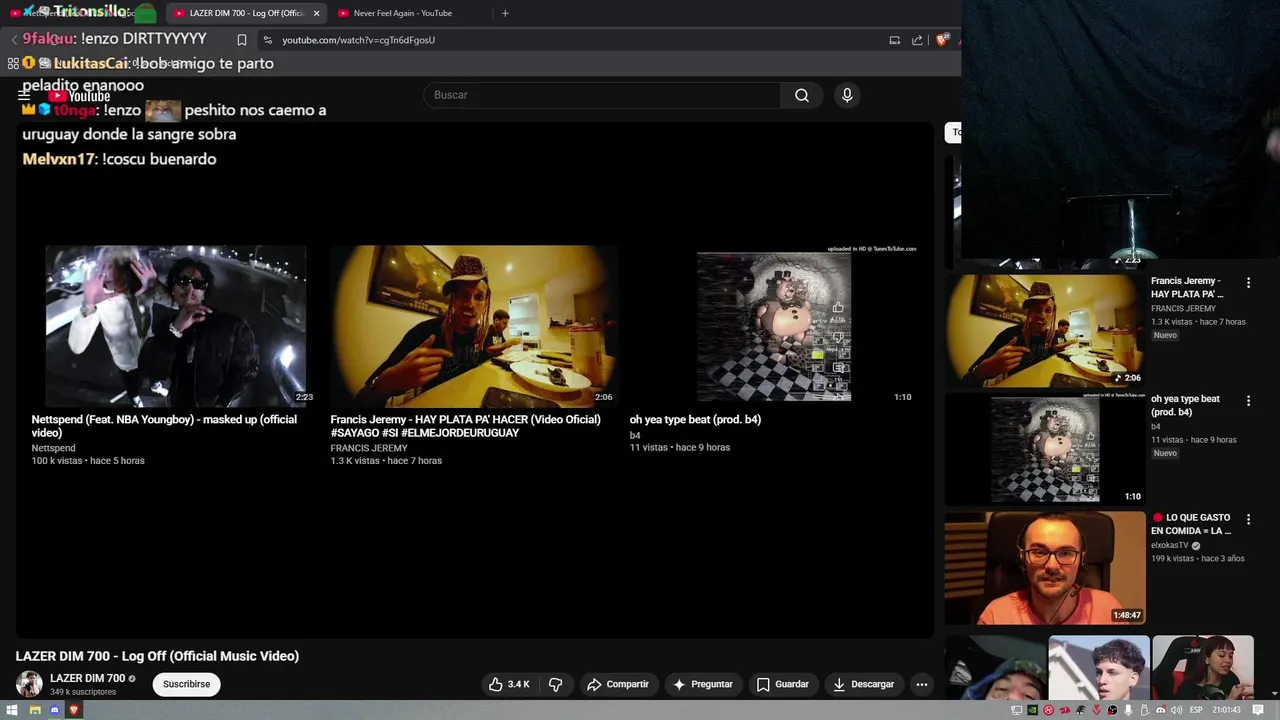Click elxokasTV channel name in sidebar
This screenshot has width=1280, height=720.
1170,546
